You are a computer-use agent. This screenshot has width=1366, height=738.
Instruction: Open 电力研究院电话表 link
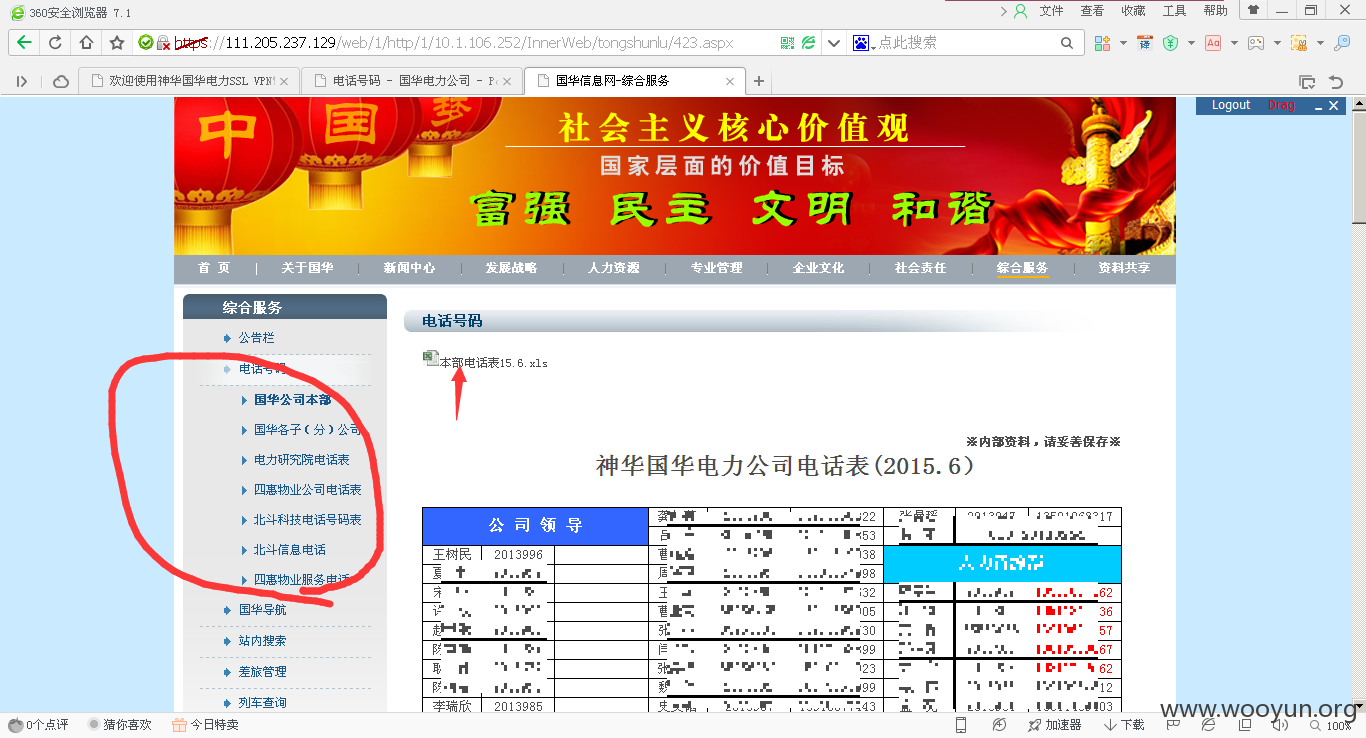[301, 460]
